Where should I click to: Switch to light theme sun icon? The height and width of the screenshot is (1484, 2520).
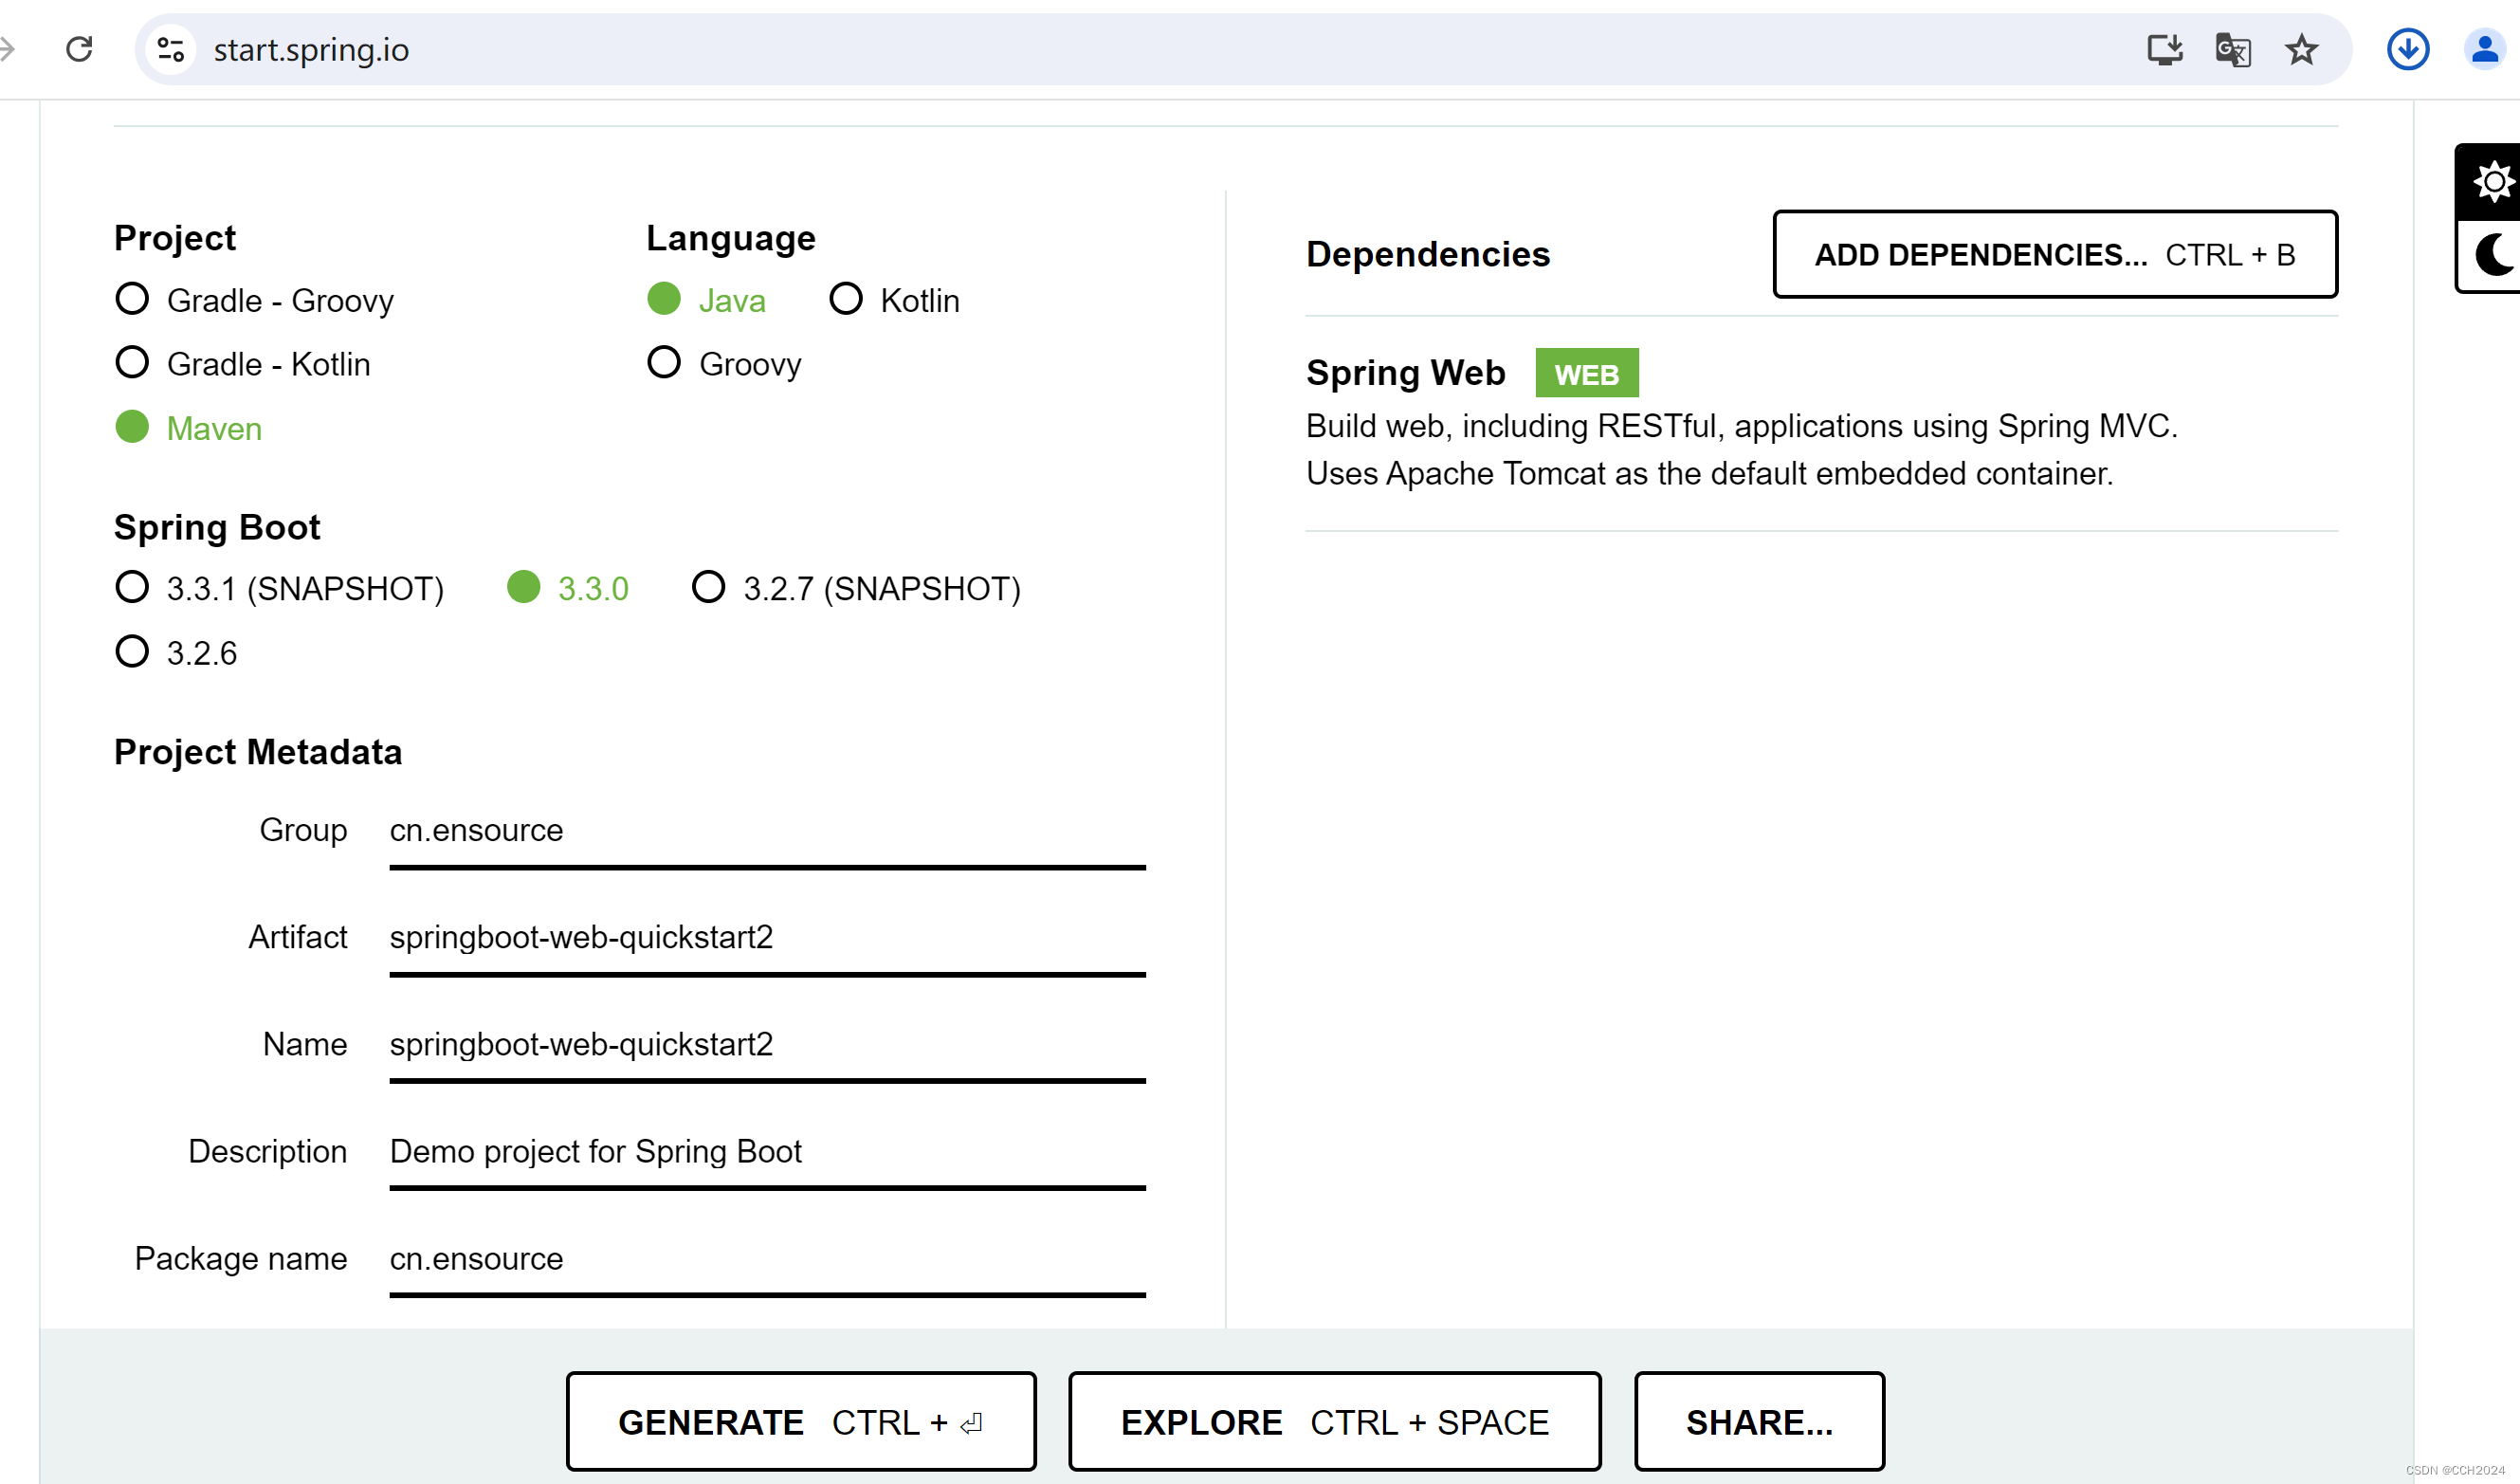pyautogui.click(x=2493, y=183)
